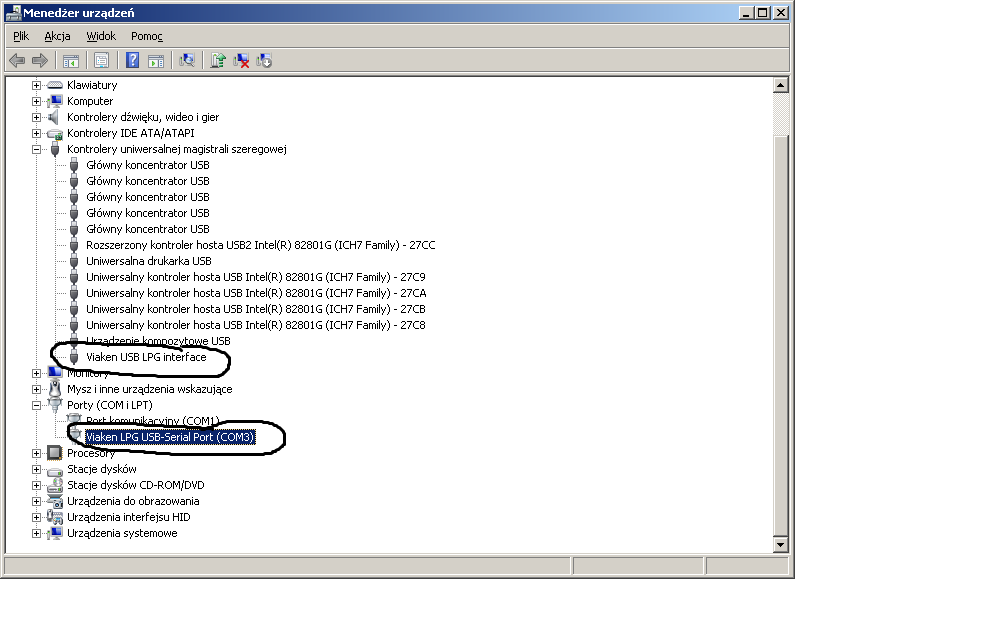Image resolution: width=1008 pixels, height=630 pixels.
Task: Open the Pomoc menu
Action: point(147,36)
